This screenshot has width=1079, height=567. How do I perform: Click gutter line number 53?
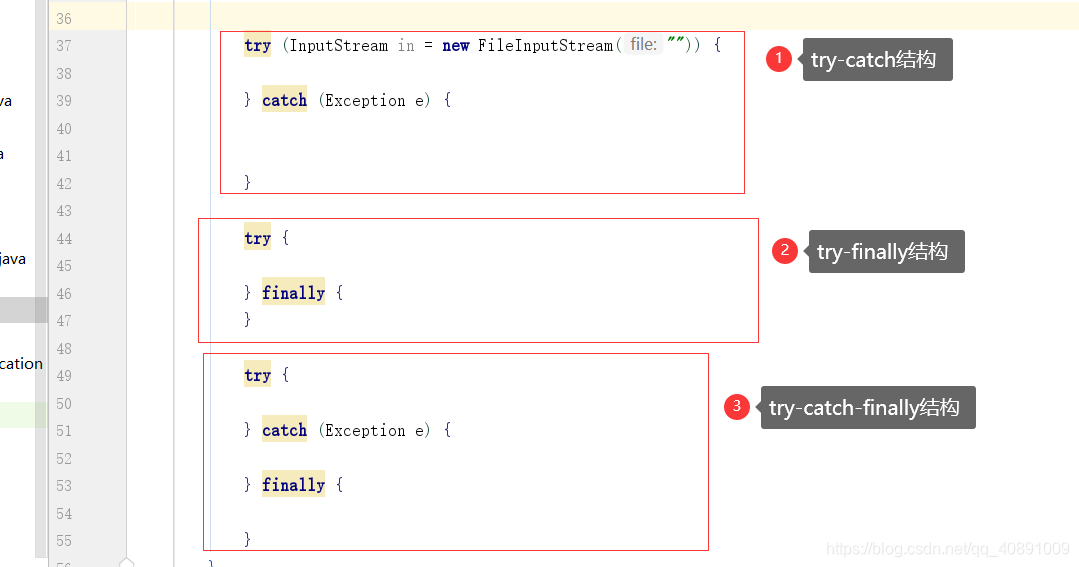click(64, 486)
